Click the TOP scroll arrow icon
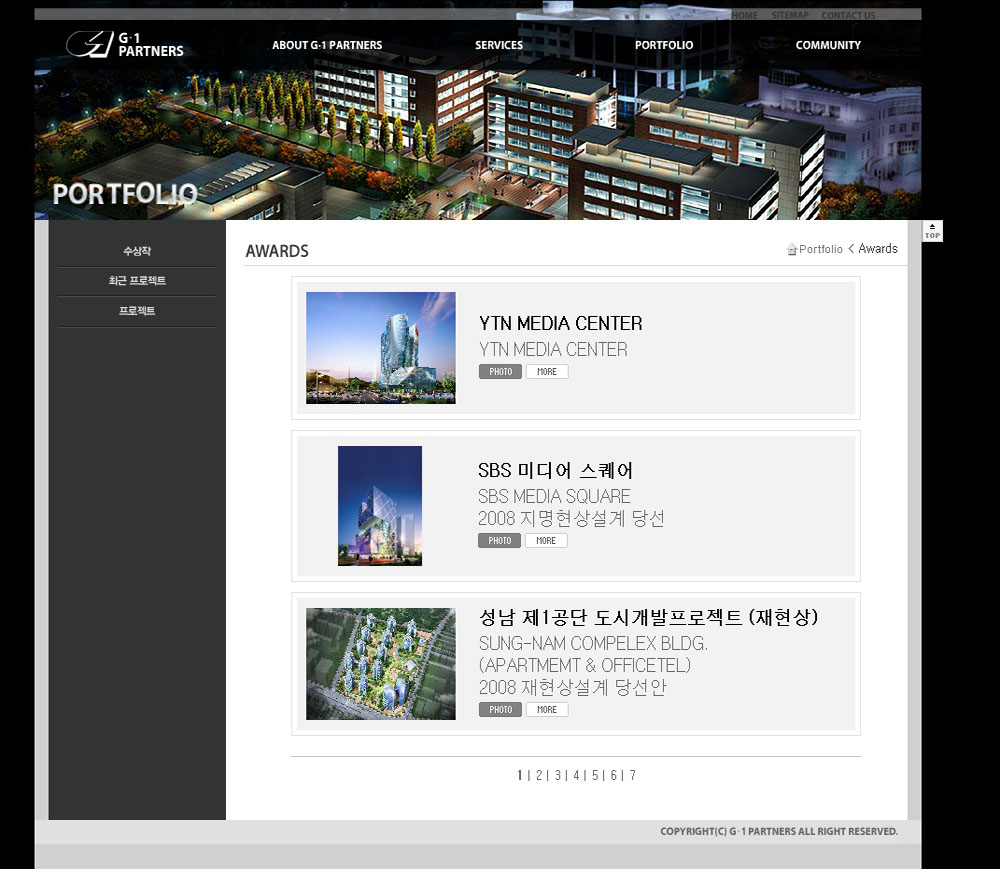The image size is (1000, 869). [x=932, y=231]
